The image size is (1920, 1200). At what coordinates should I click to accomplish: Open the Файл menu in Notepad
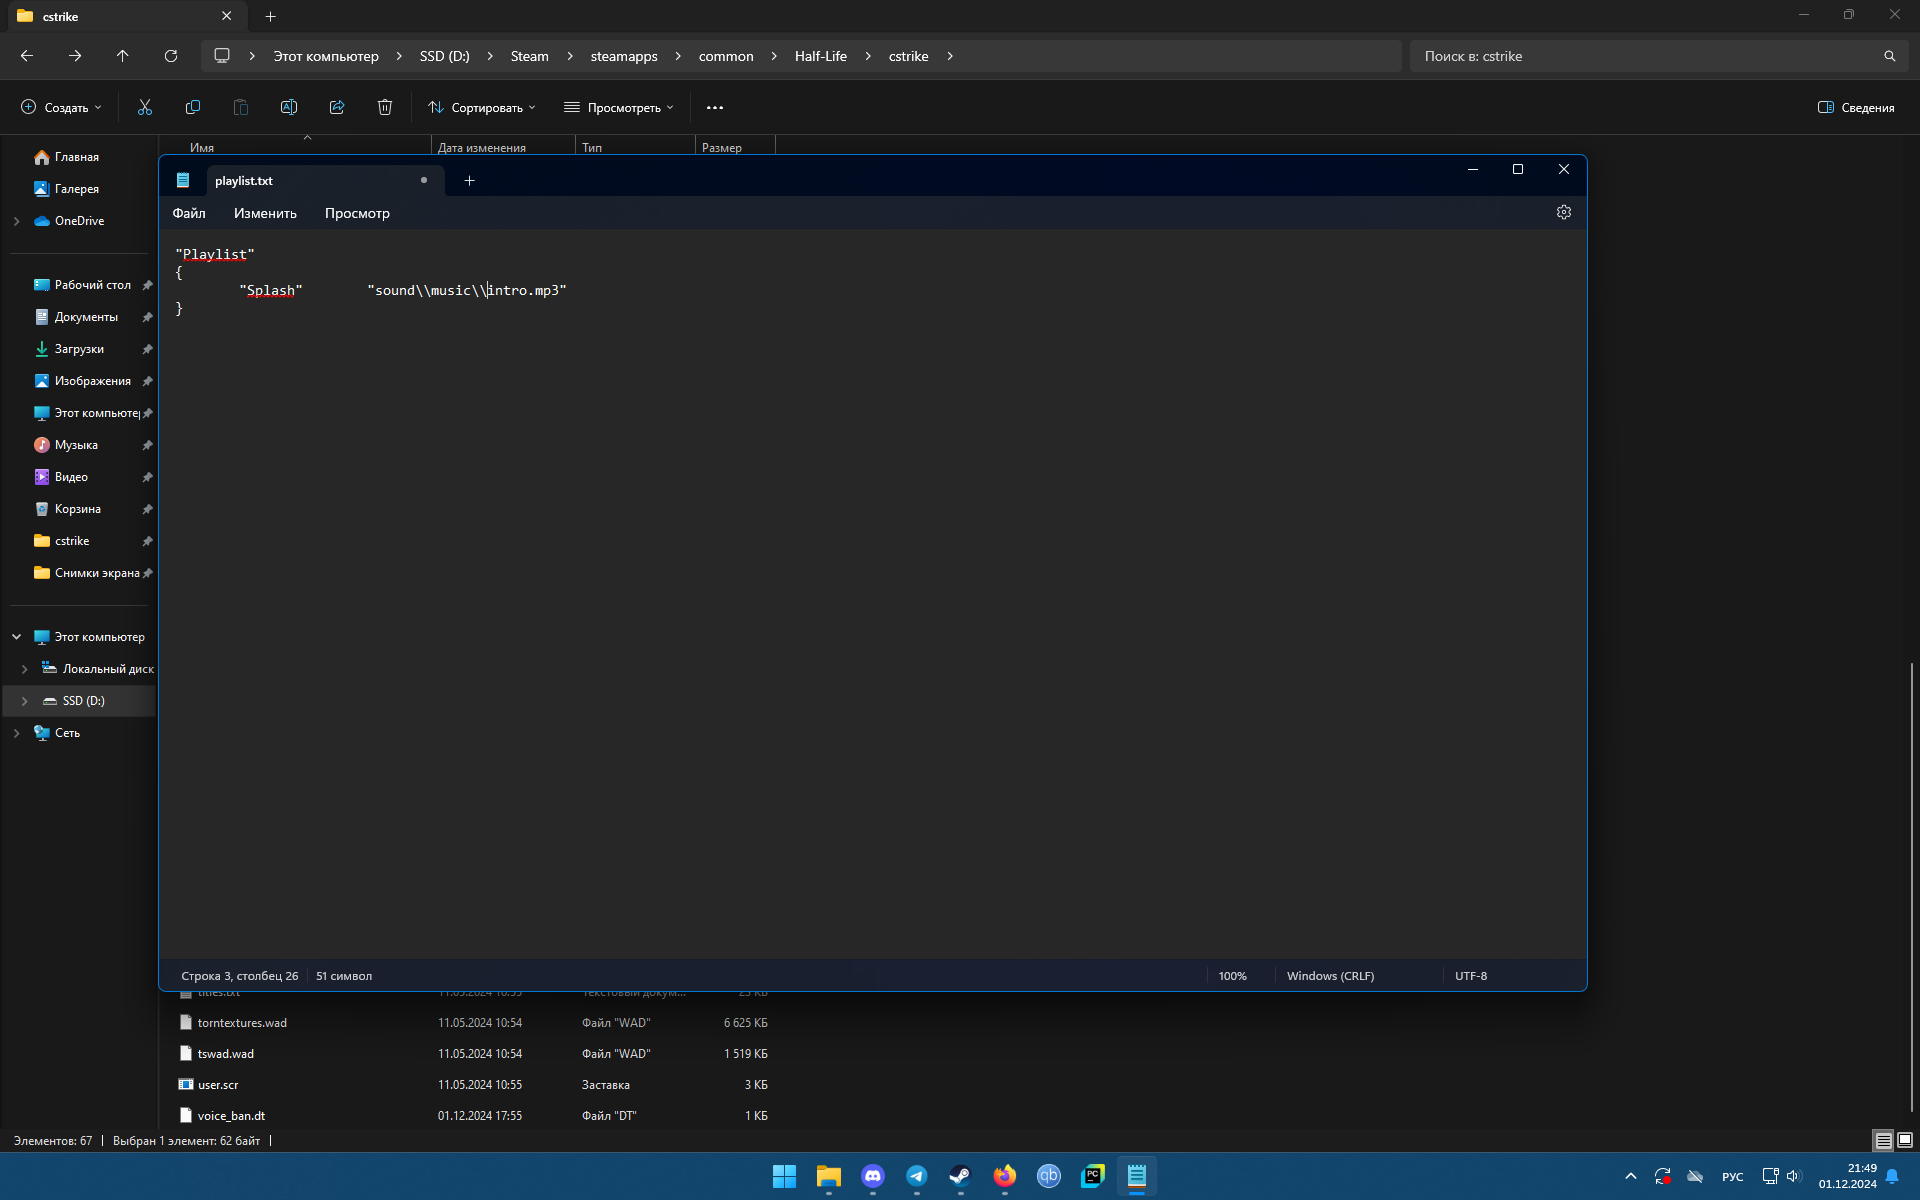(x=189, y=213)
